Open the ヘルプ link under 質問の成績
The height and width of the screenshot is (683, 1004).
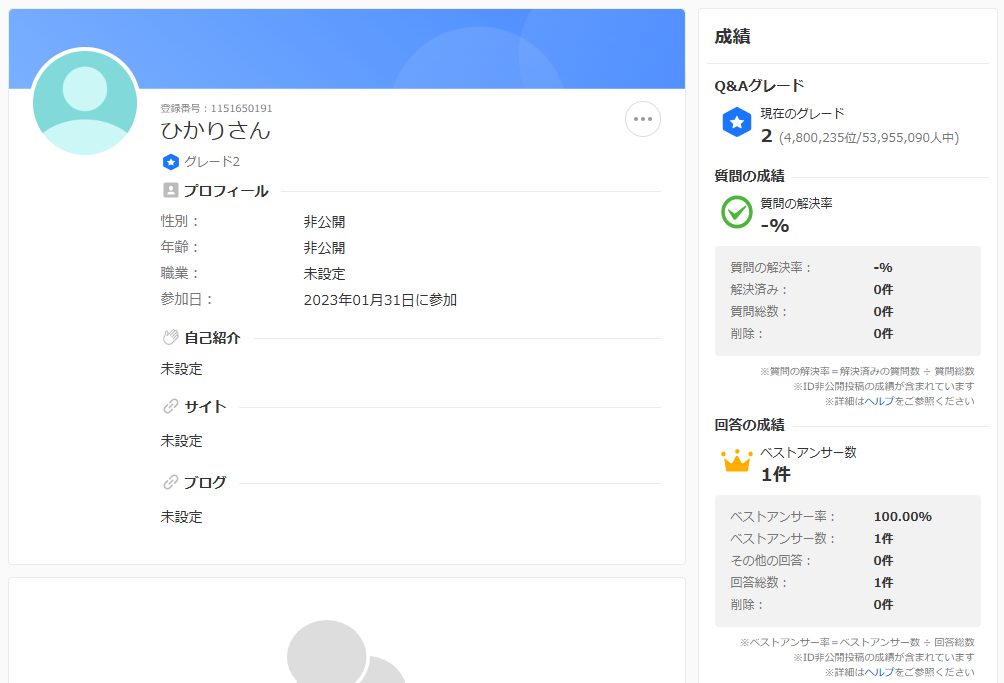click(879, 401)
